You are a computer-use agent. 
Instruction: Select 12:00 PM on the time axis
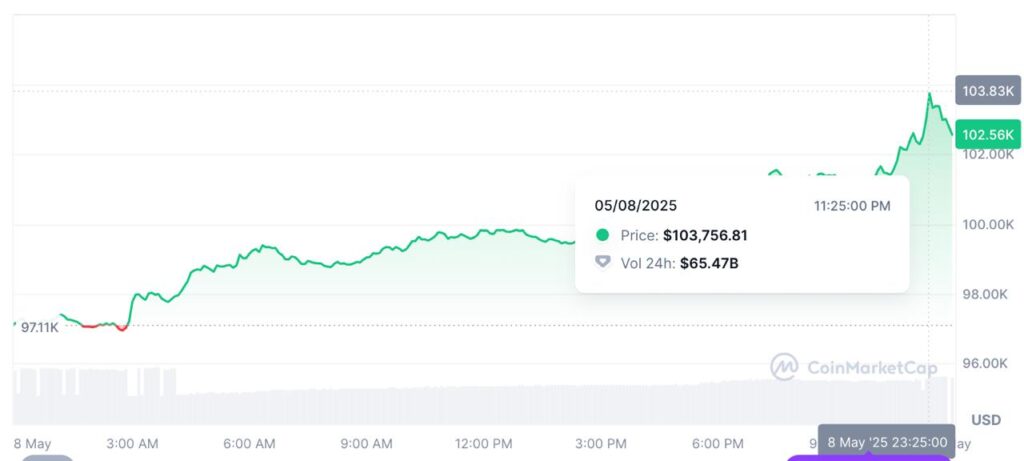(x=482, y=443)
